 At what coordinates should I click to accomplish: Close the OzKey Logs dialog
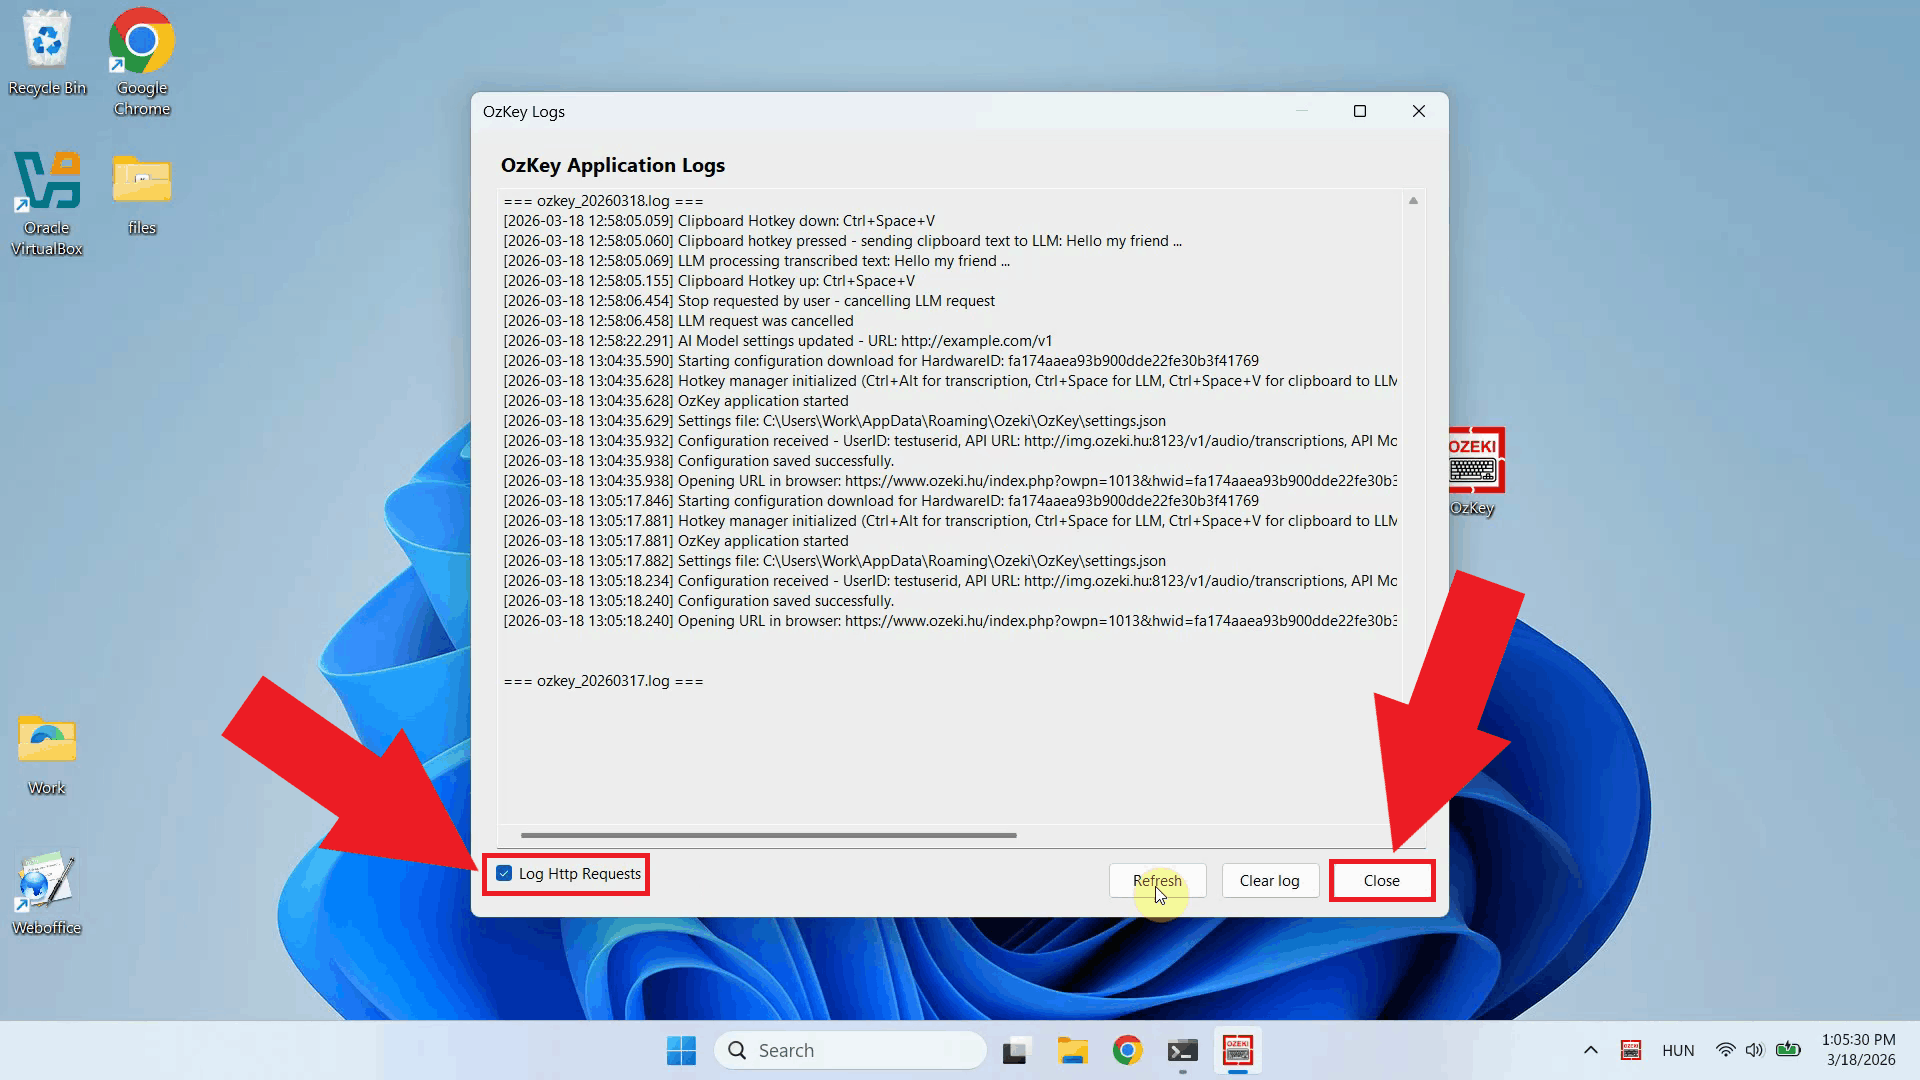[1381, 880]
